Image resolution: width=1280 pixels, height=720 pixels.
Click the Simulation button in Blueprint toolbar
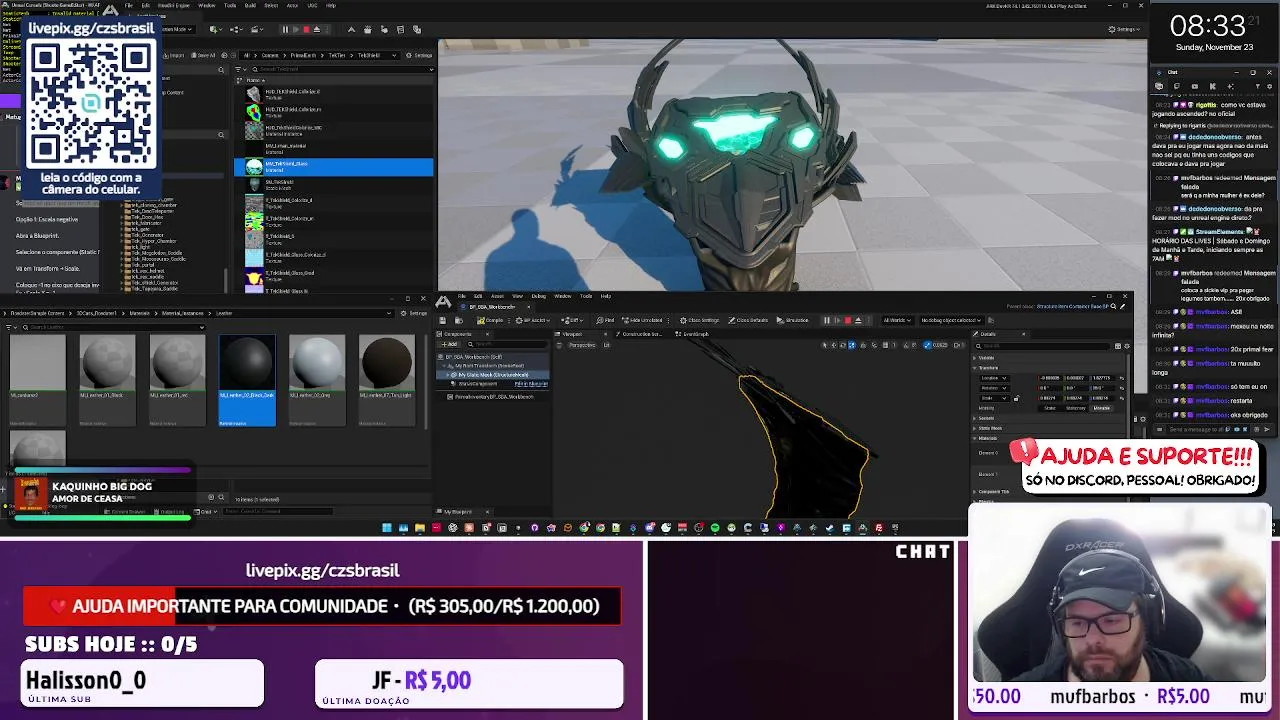click(x=793, y=320)
